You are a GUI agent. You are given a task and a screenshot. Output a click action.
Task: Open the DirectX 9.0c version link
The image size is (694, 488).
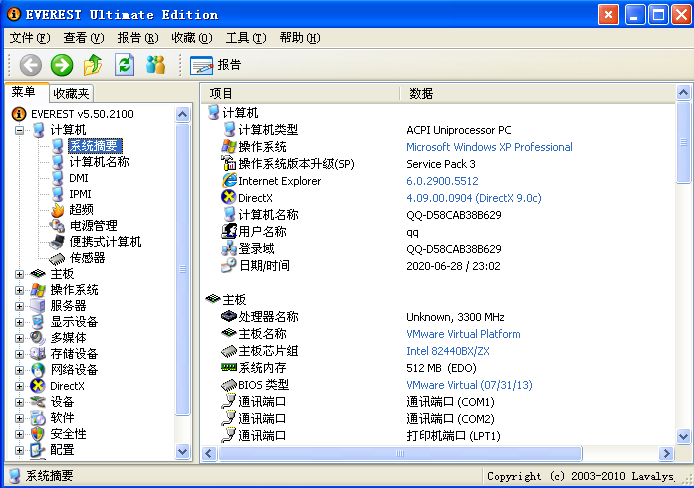pyautogui.click(x=474, y=198)
